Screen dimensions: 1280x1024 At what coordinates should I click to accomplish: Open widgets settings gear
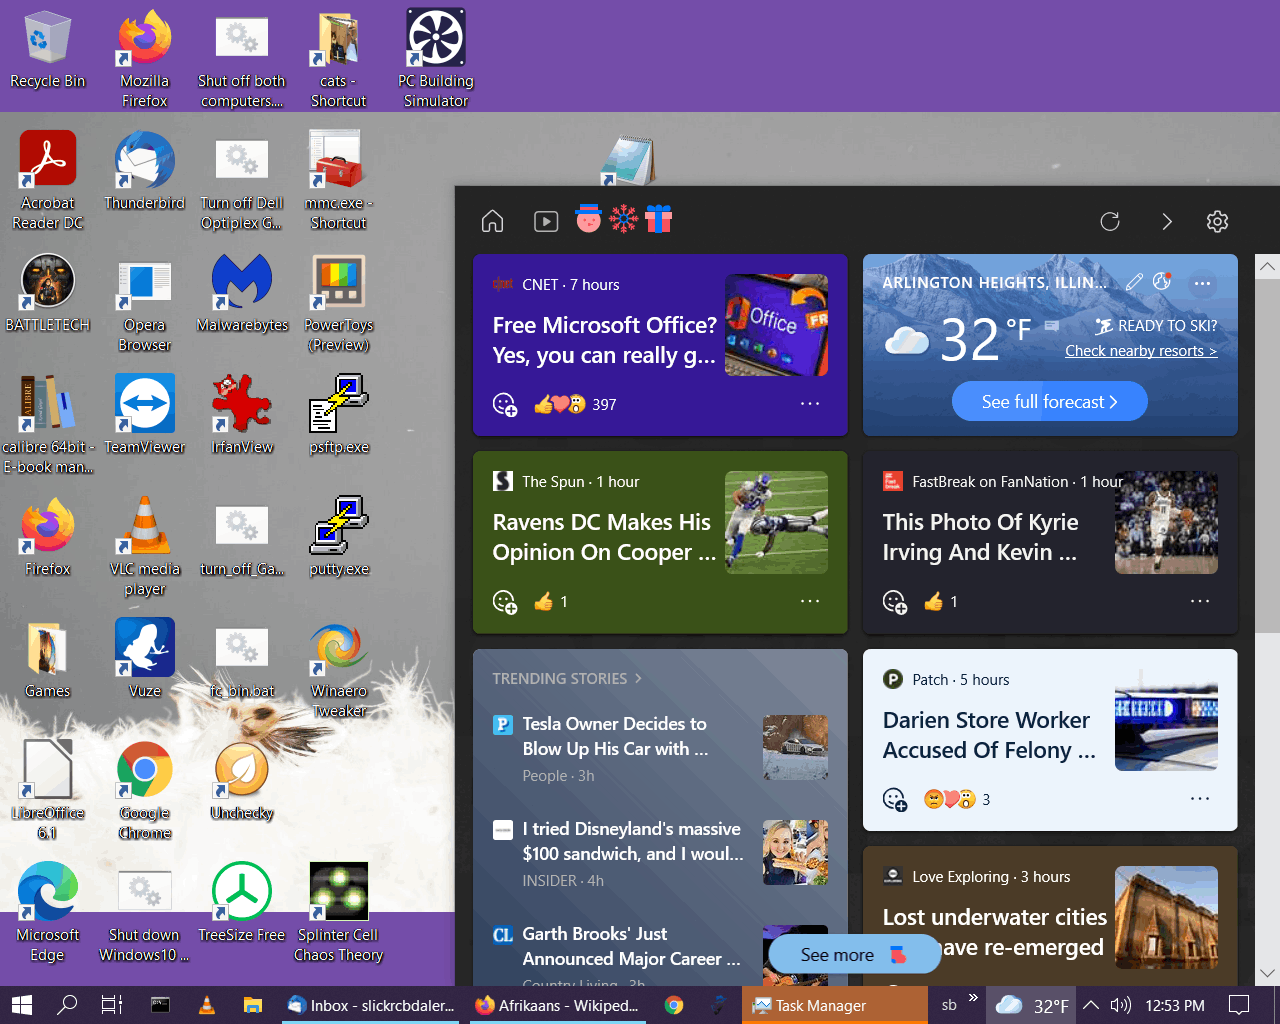click(1217, 221)
